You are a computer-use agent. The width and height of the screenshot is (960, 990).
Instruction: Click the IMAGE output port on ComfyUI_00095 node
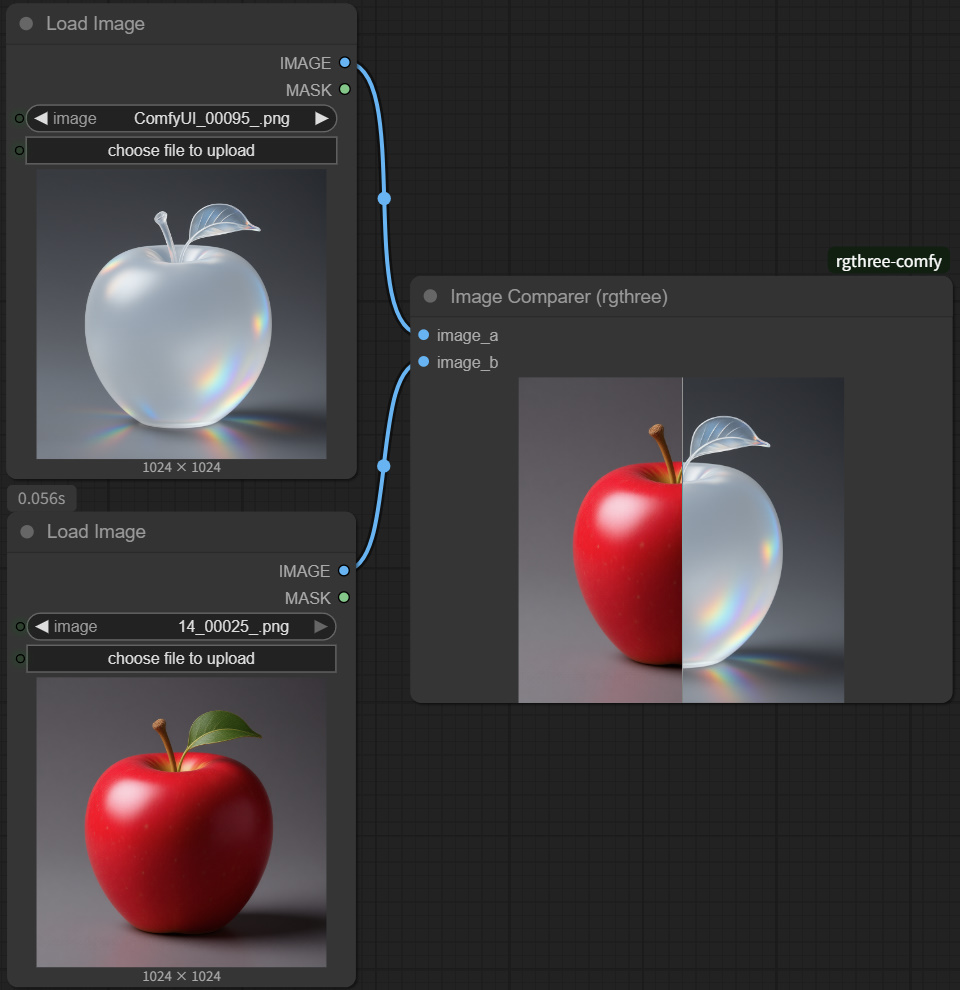pos(344,63)
